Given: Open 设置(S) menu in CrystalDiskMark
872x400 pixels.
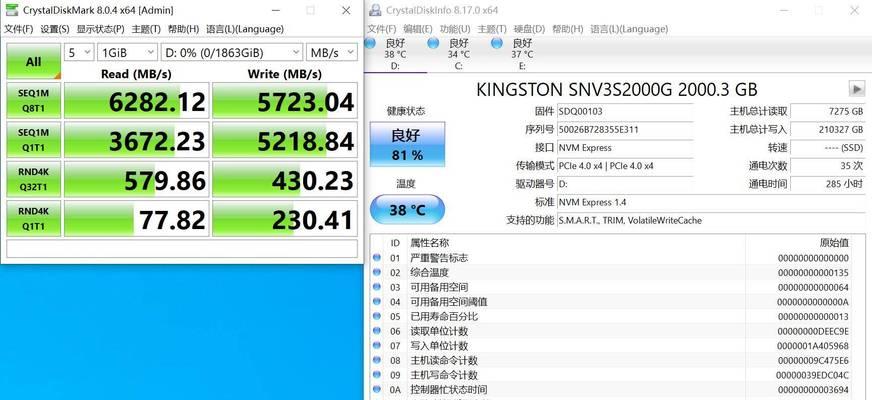Looking at the screenshot, I should click(55, 29).
